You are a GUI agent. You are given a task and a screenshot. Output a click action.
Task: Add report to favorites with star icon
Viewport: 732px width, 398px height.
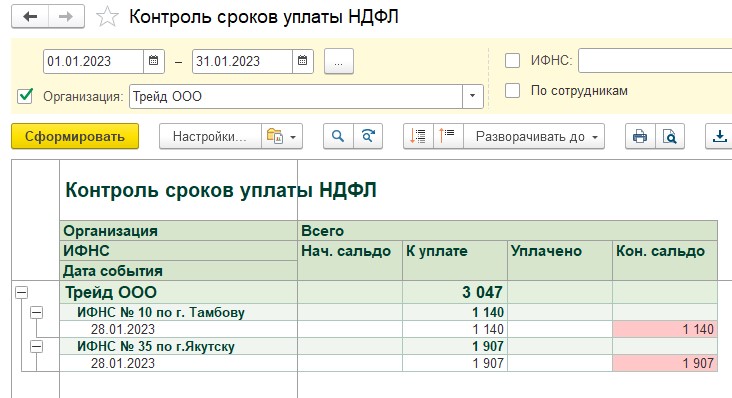(x=107, y=17)
